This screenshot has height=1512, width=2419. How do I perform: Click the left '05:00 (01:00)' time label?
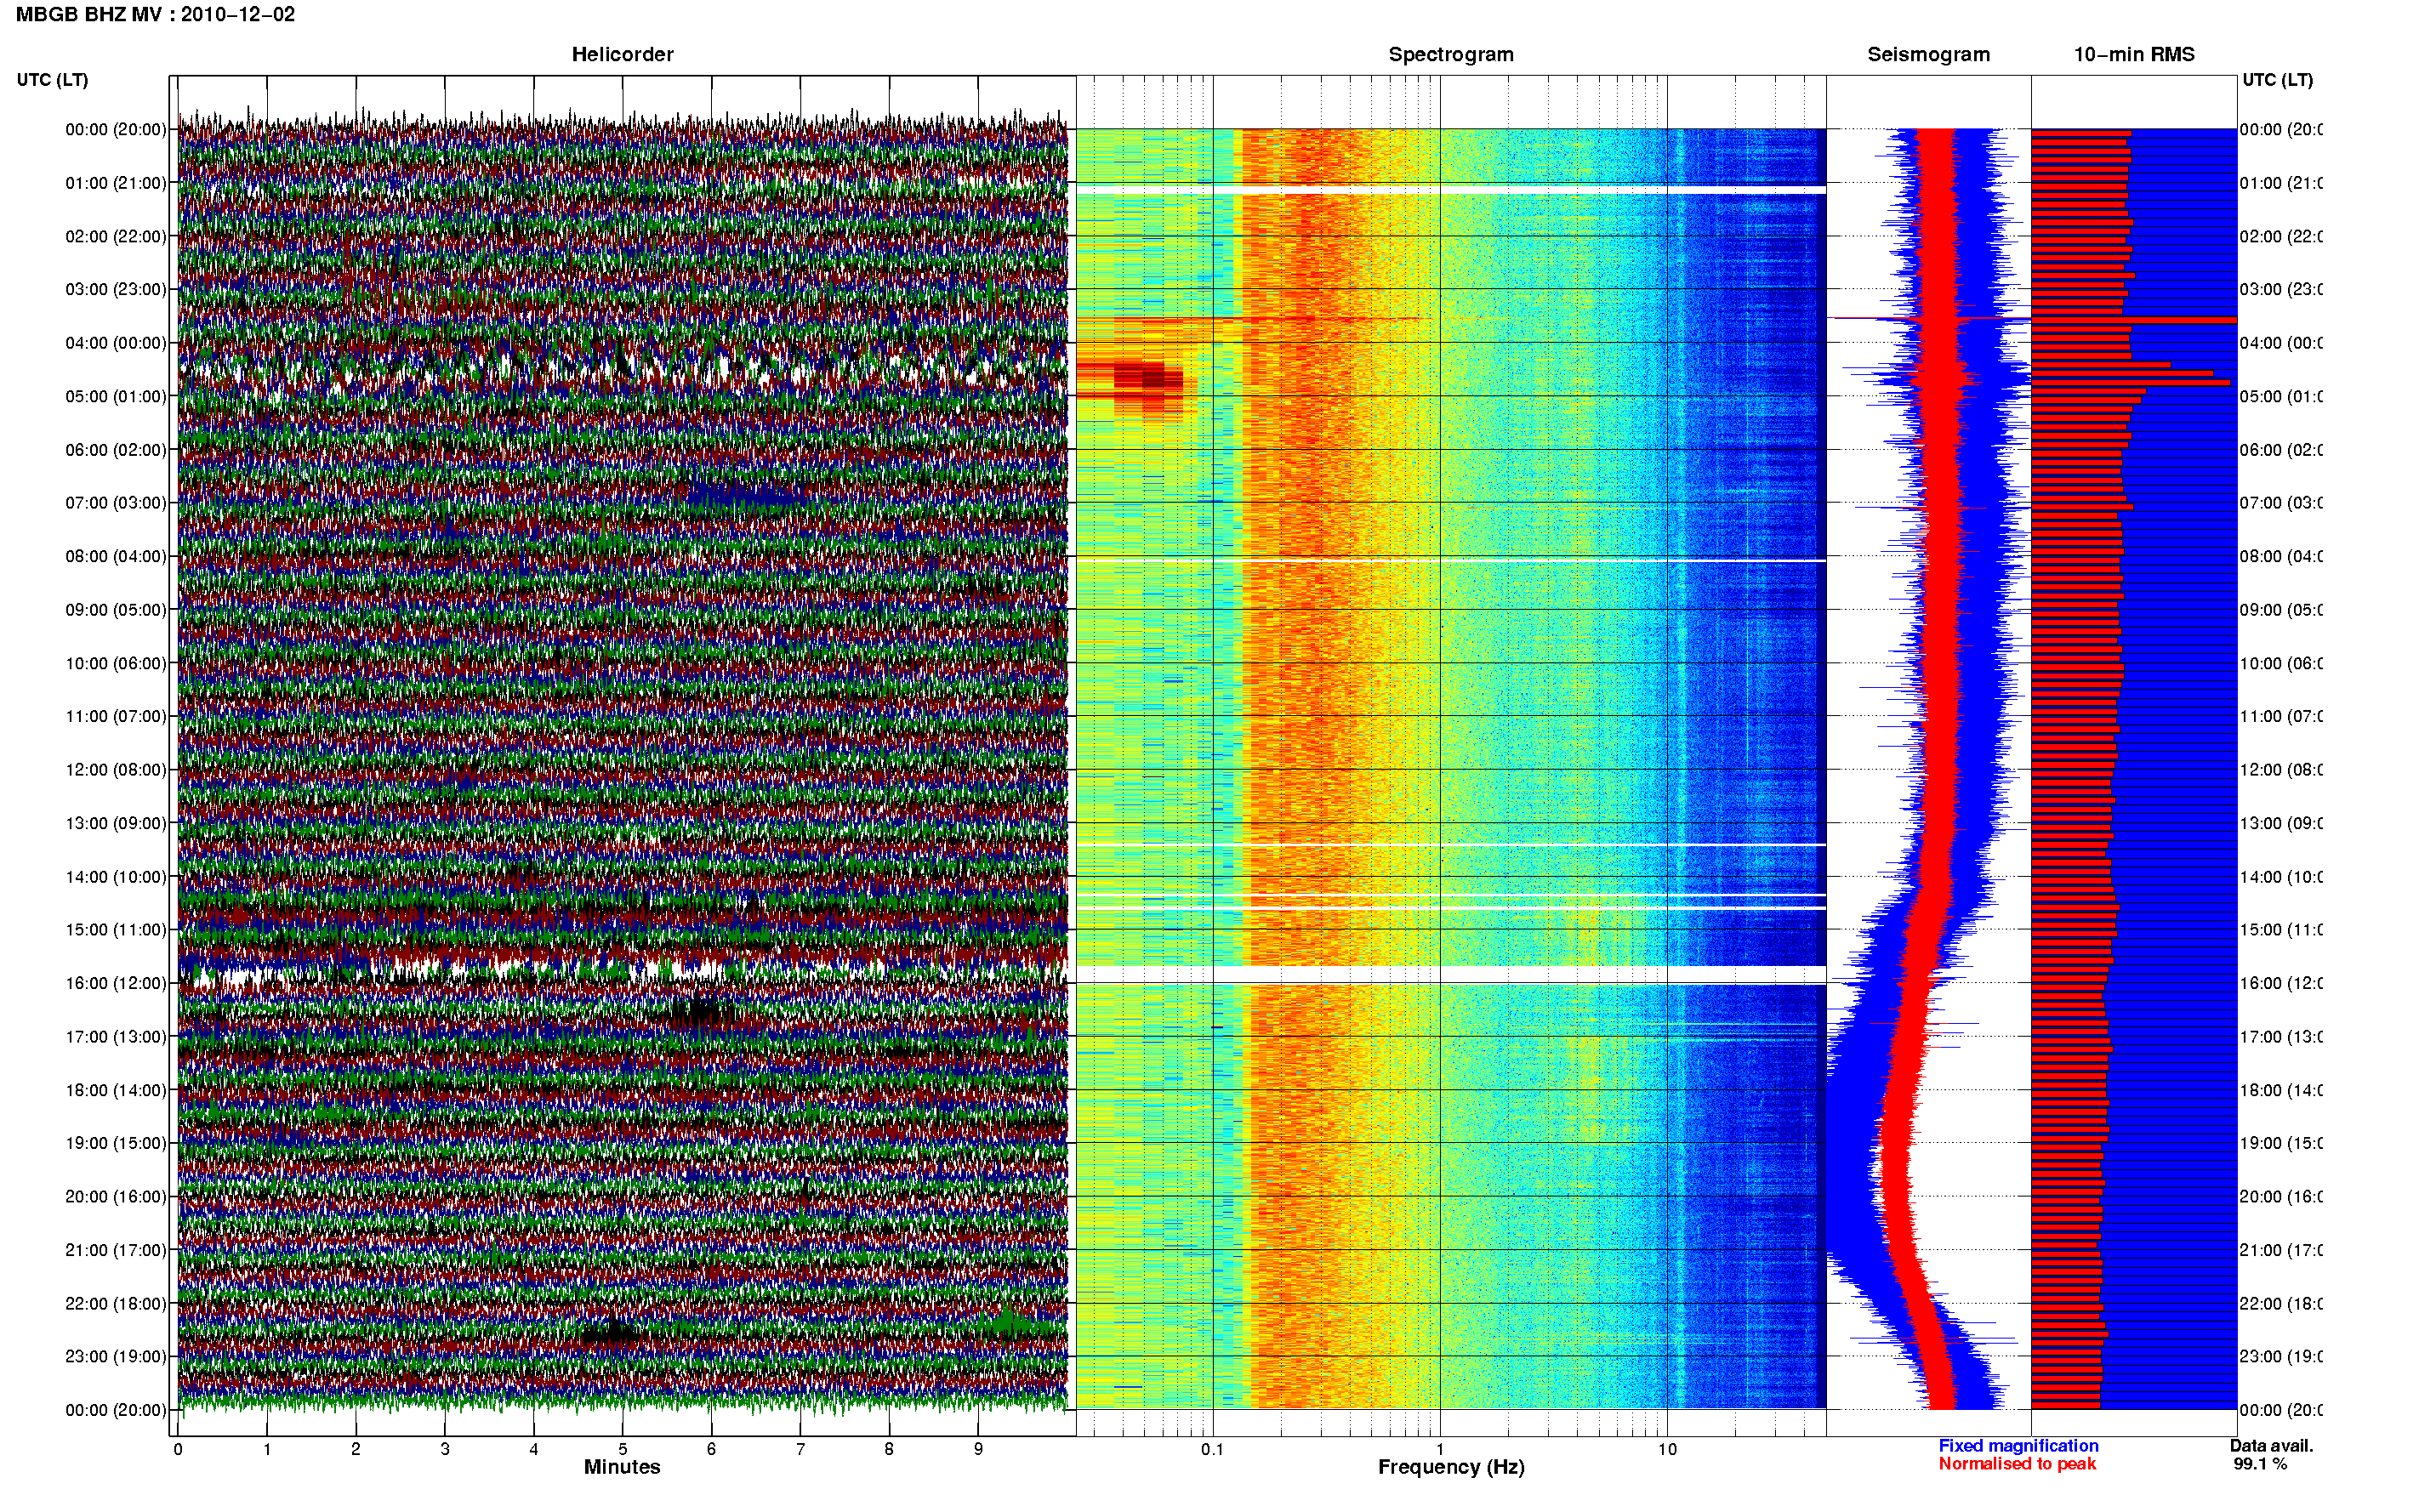pyautogui.click(x=116, y=396)
